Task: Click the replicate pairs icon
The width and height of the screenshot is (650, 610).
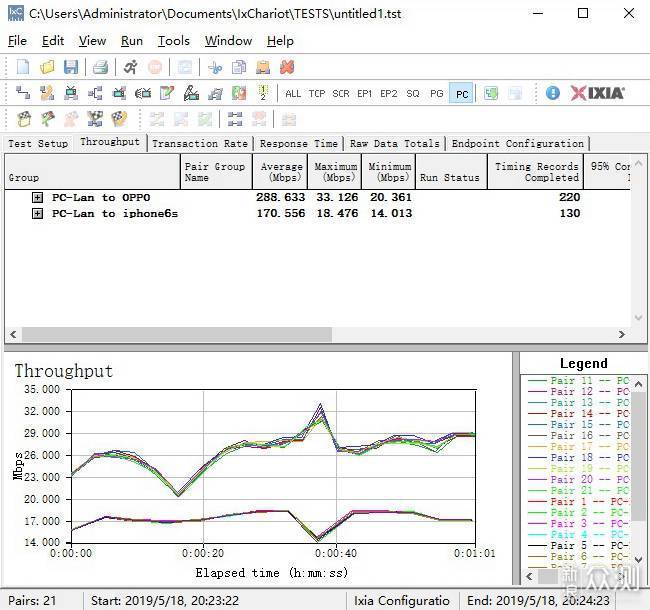Action: click(215, 93)
